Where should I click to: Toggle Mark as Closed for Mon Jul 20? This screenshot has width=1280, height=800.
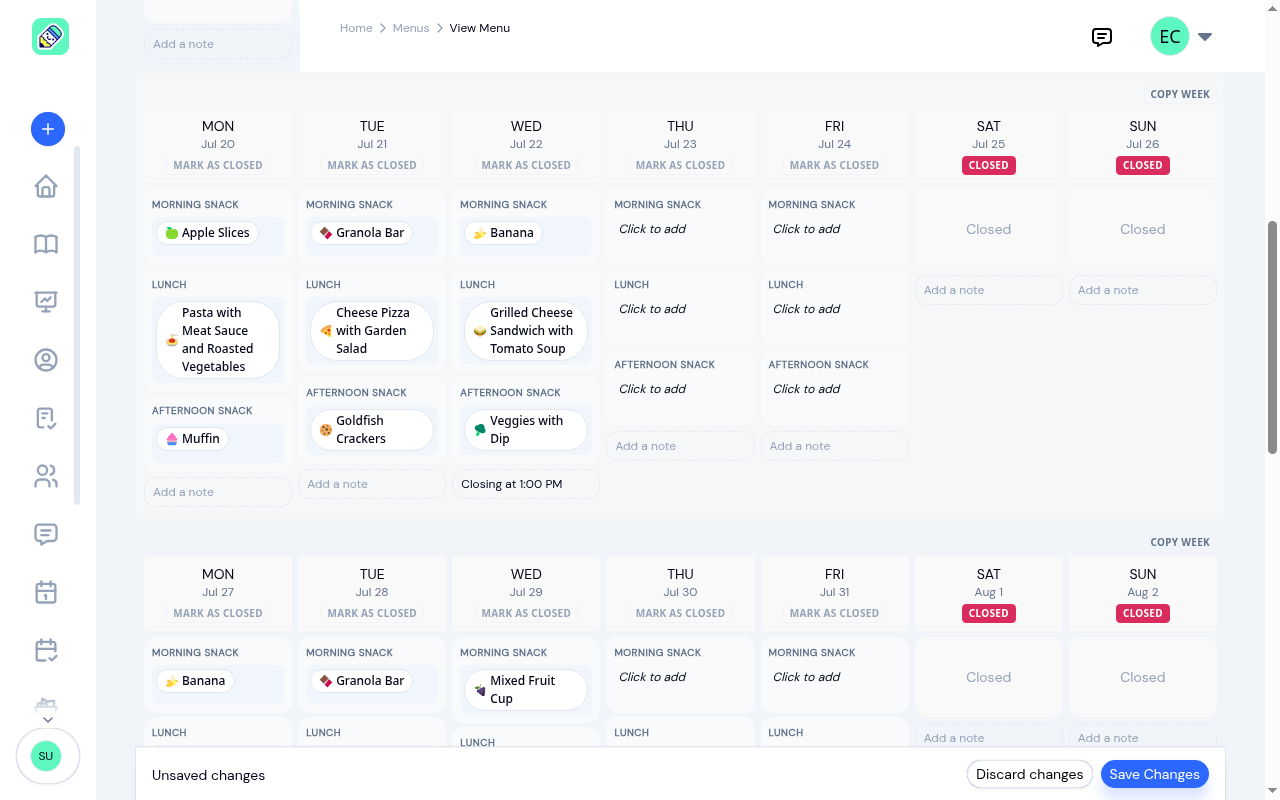[218, 166]
